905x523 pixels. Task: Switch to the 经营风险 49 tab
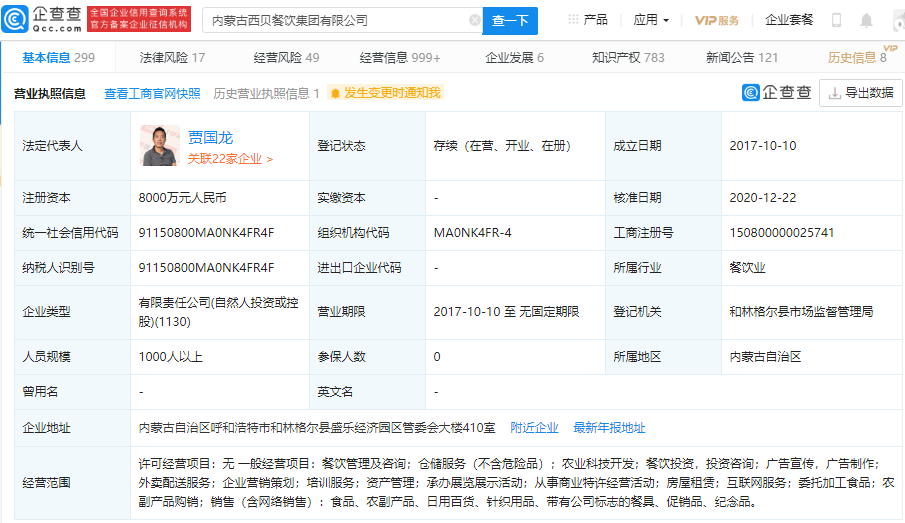click(286, 58)
